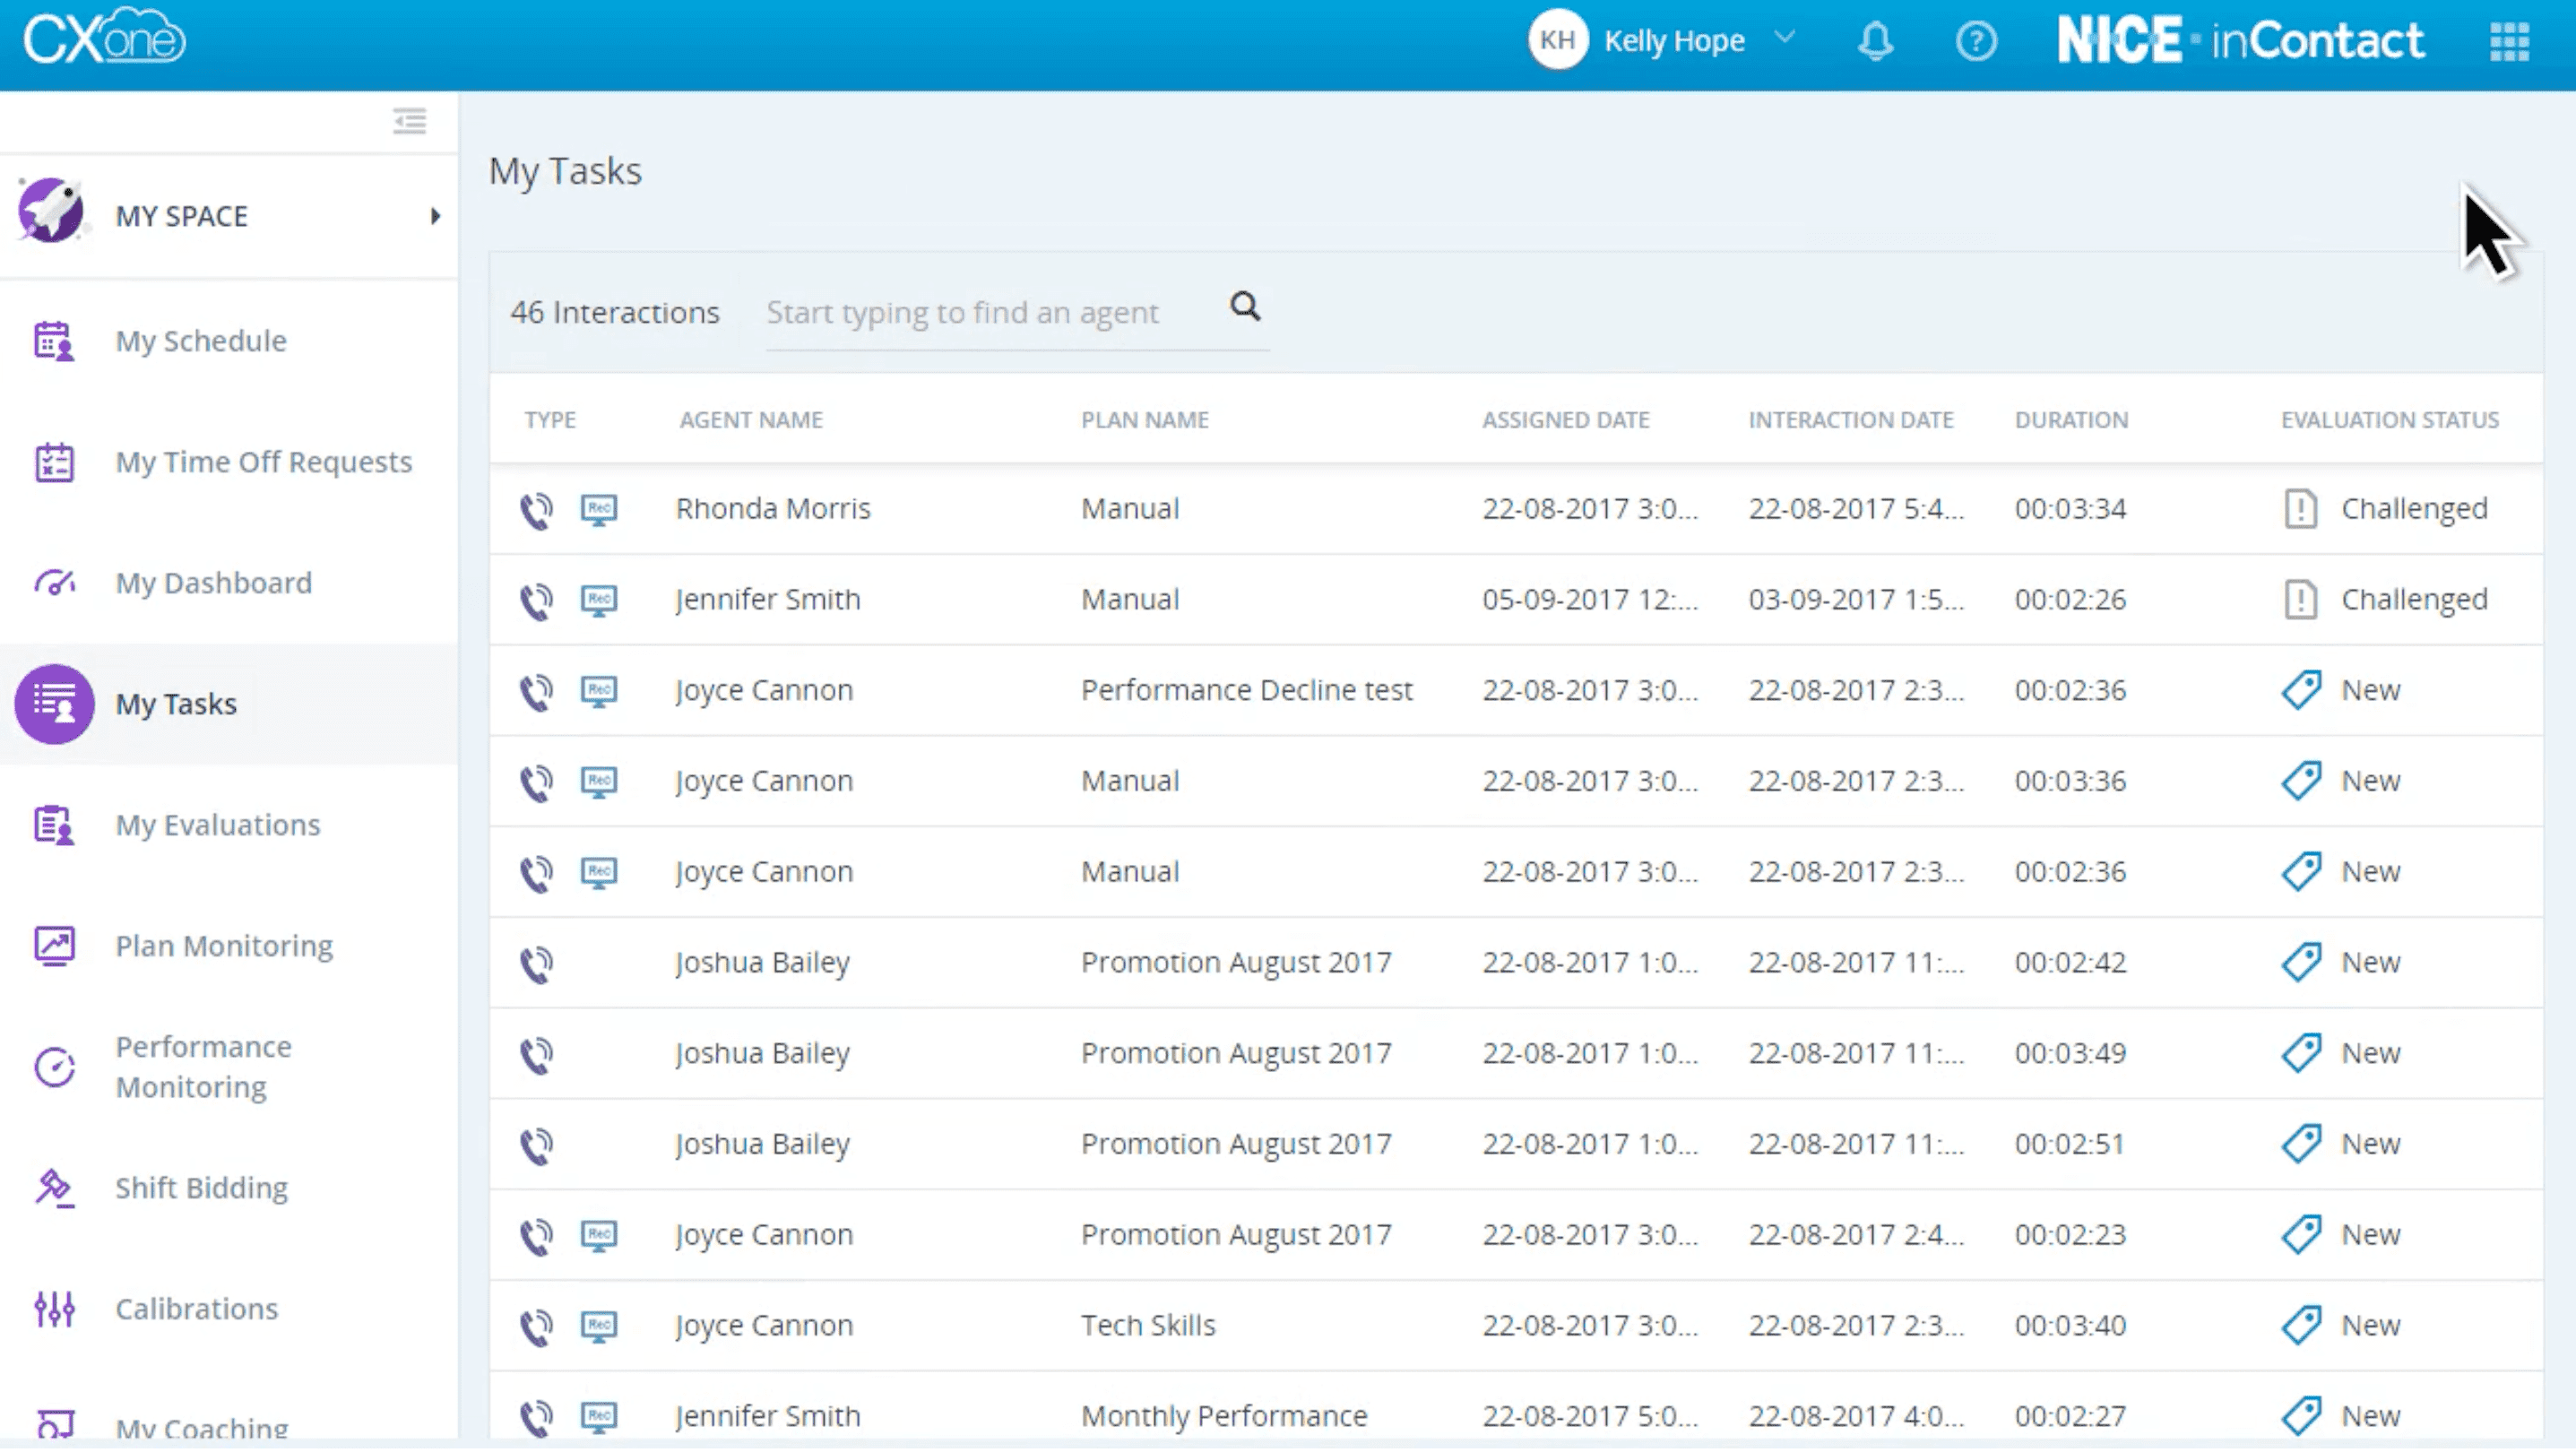Click the Challenged status icon for Jennifer Smith
Image resolution: width=2576 pixels, height=1452 pixels.
point(2300,600)
